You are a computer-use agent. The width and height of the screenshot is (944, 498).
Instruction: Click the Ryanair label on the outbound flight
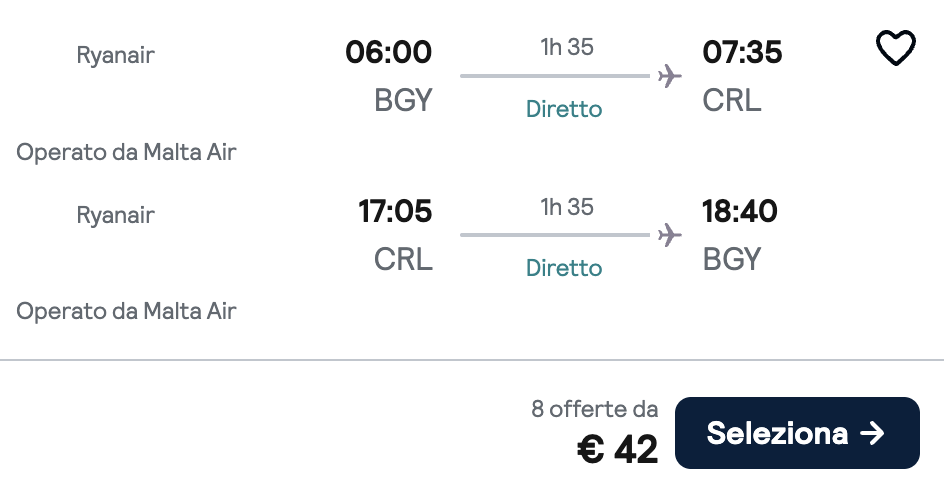click(x=116, y=55)
